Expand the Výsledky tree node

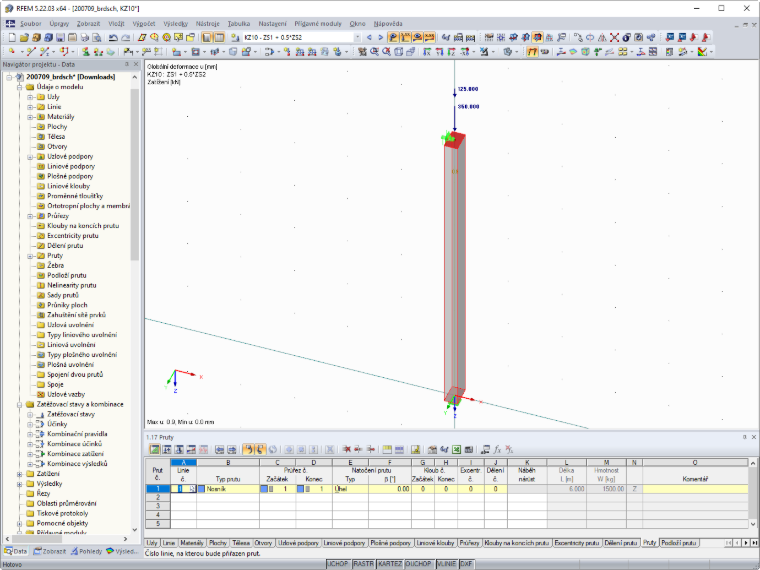19,484
